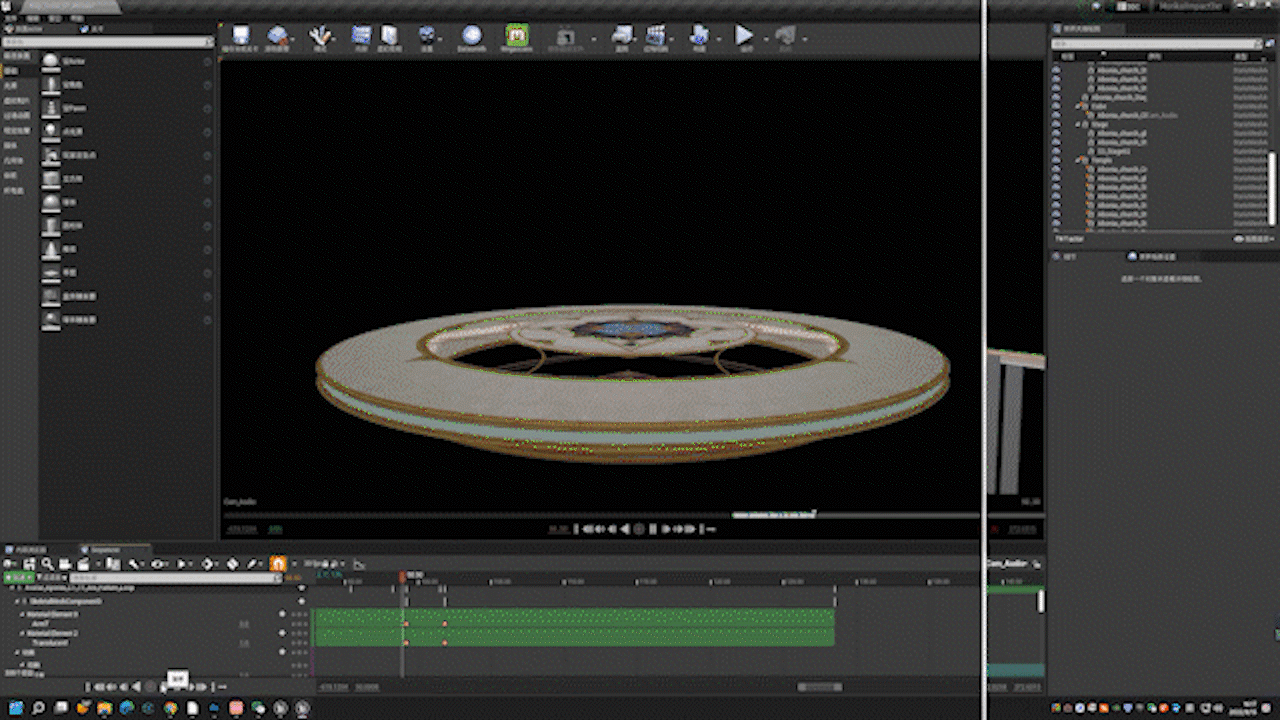
Task: Click the Datasmith import icon
Action: (471, 37)
